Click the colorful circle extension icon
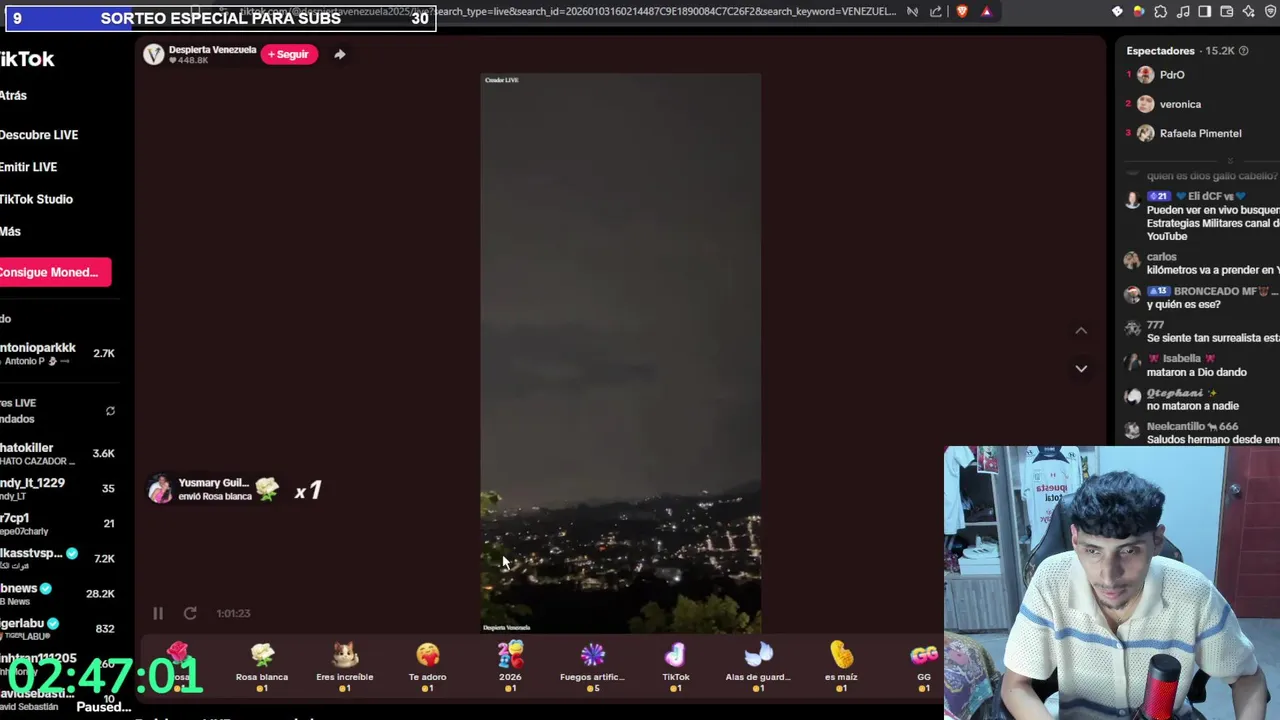The image size is (1280, 720). pos(1138,11)
